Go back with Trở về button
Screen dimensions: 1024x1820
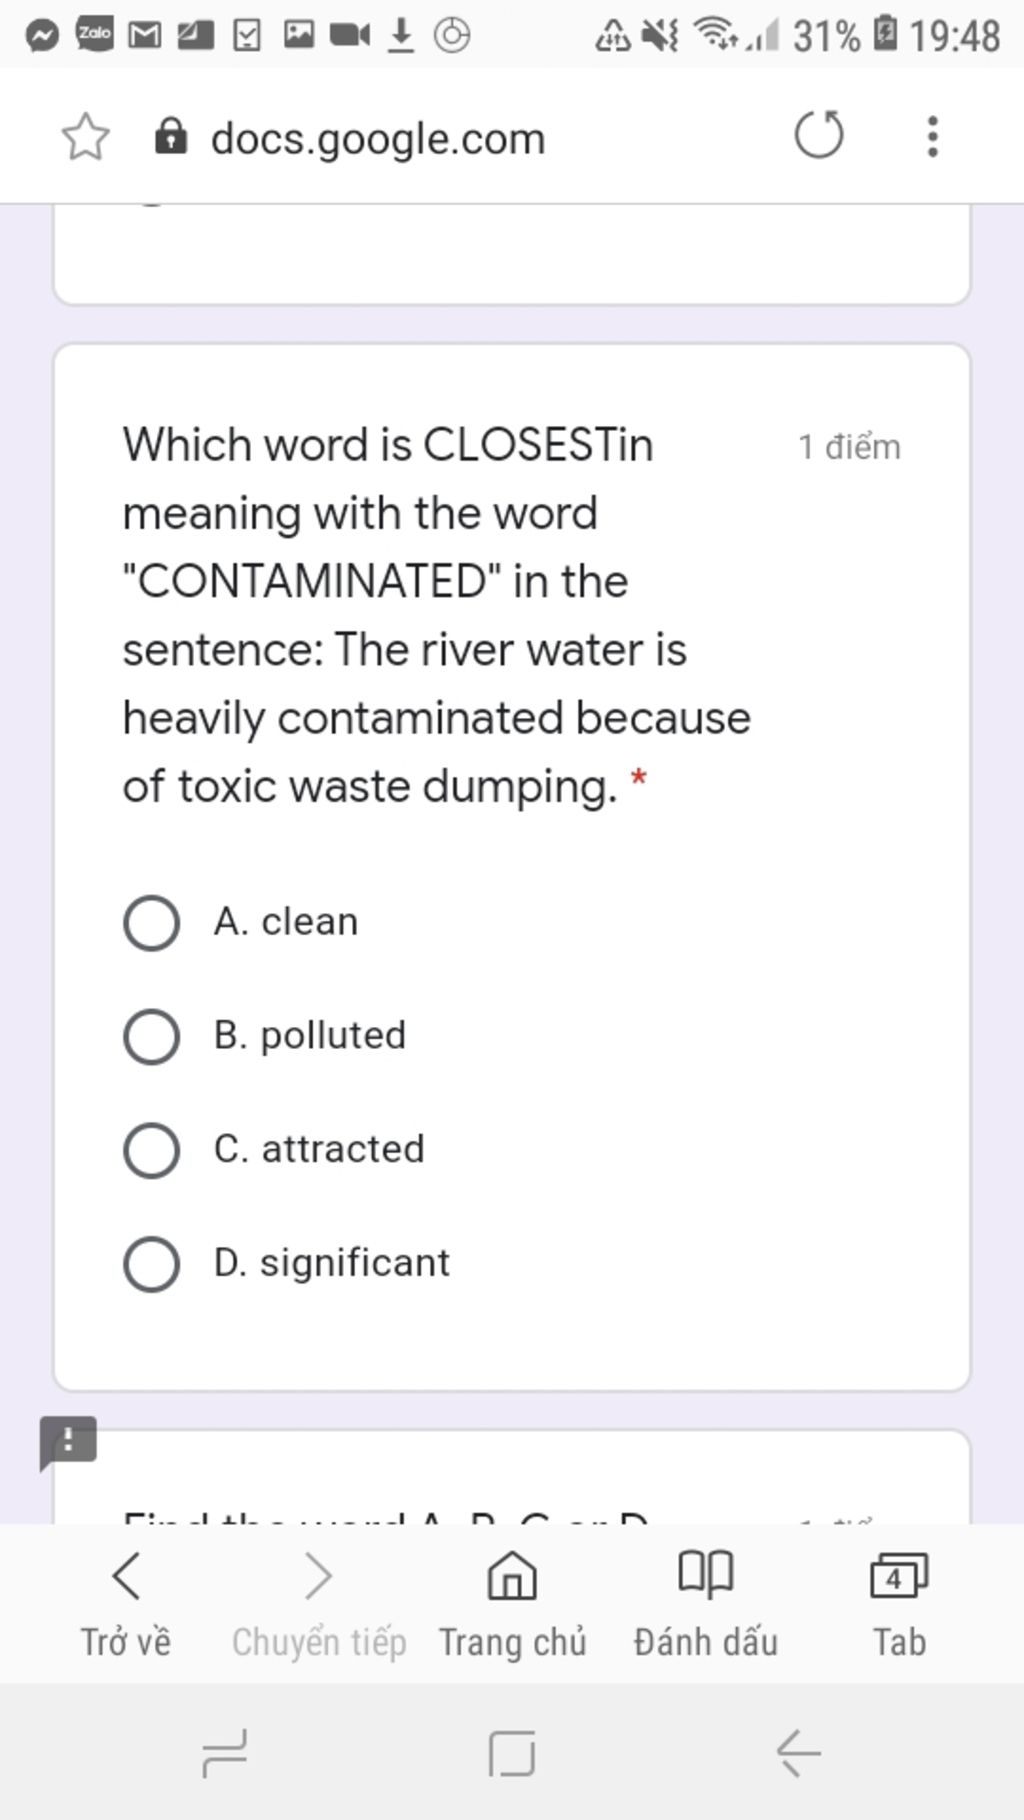click(126, 1605)
